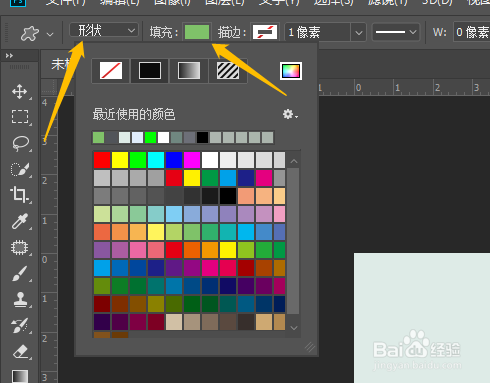The image size is (490, 383).
Task: Open the 文字(Y) menu
Action: 279,2
